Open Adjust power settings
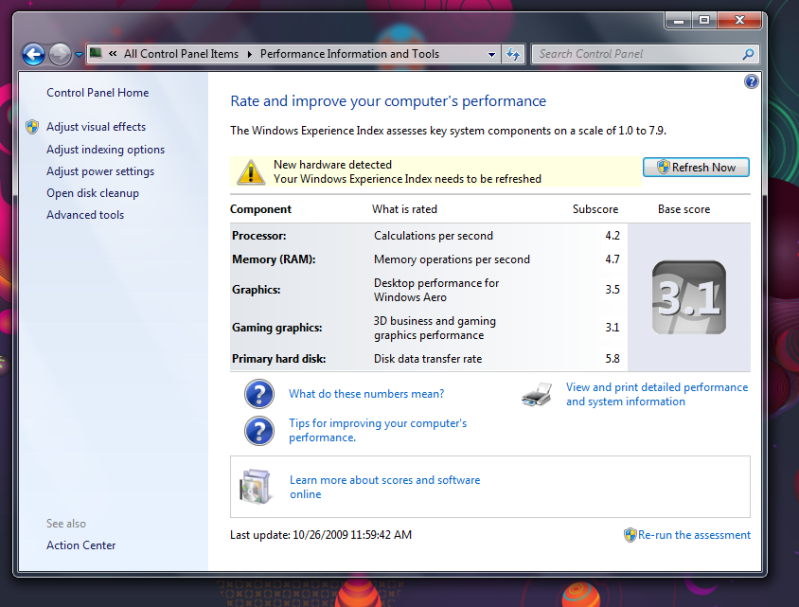Viewport: 799px width, 607px height. coord(100,171)
